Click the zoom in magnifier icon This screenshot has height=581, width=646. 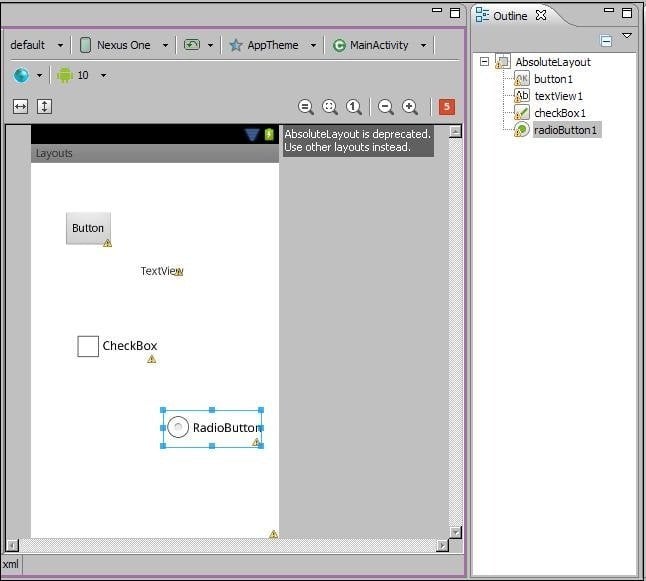[x=410, y=107]
